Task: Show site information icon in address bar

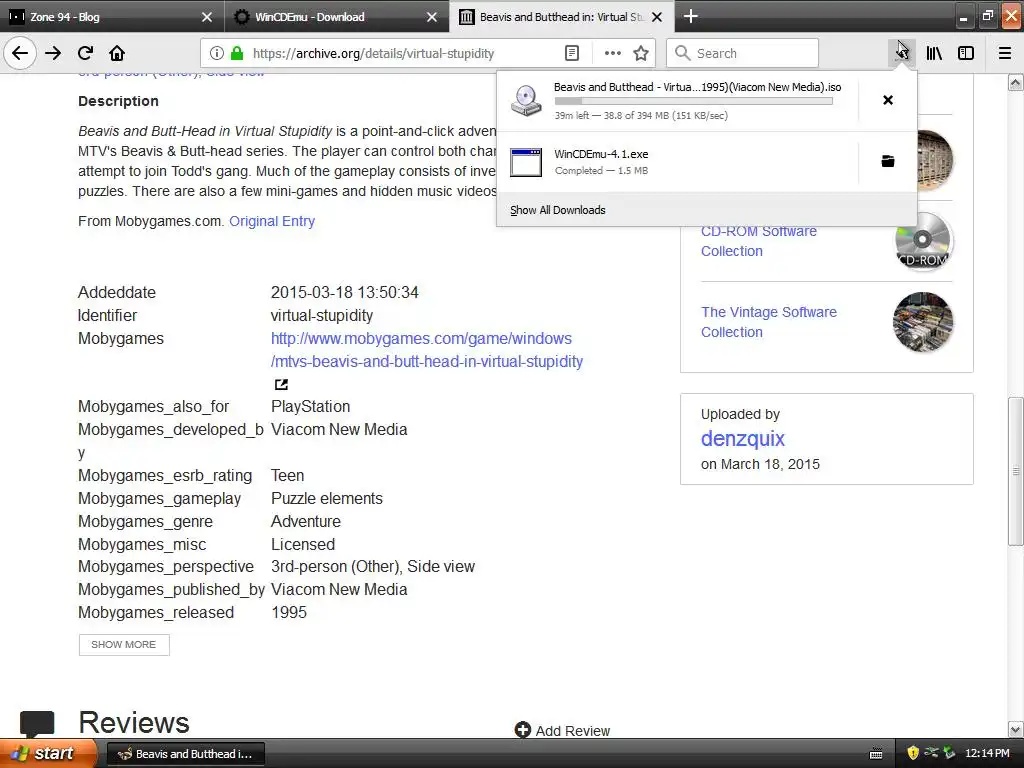Action: pyautogui.click(x=217, y=54)
